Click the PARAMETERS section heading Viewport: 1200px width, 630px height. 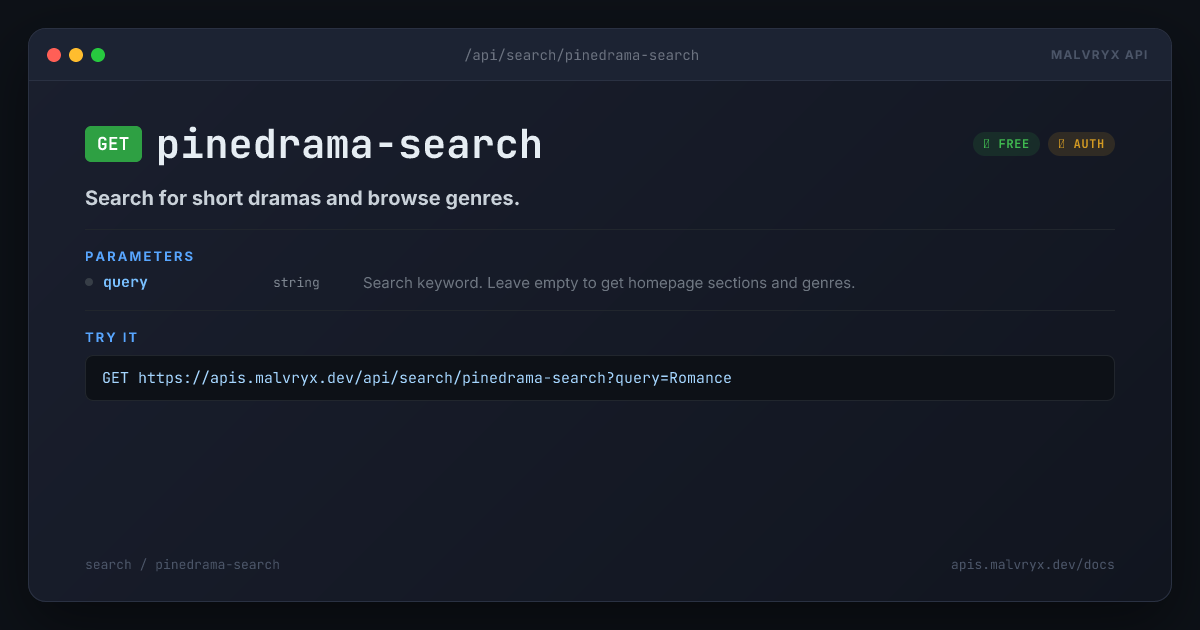140,256
